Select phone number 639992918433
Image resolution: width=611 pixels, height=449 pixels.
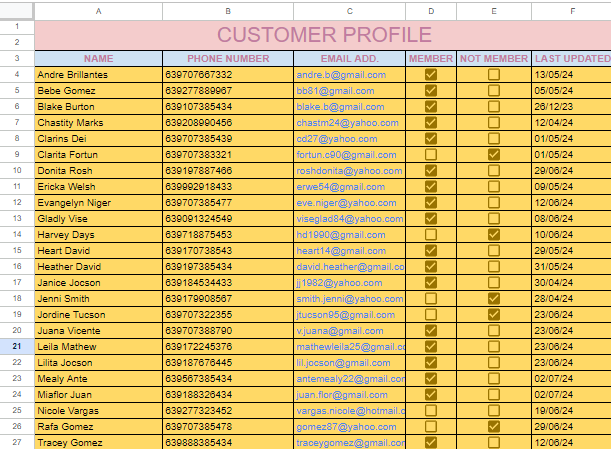click(228, 186)
